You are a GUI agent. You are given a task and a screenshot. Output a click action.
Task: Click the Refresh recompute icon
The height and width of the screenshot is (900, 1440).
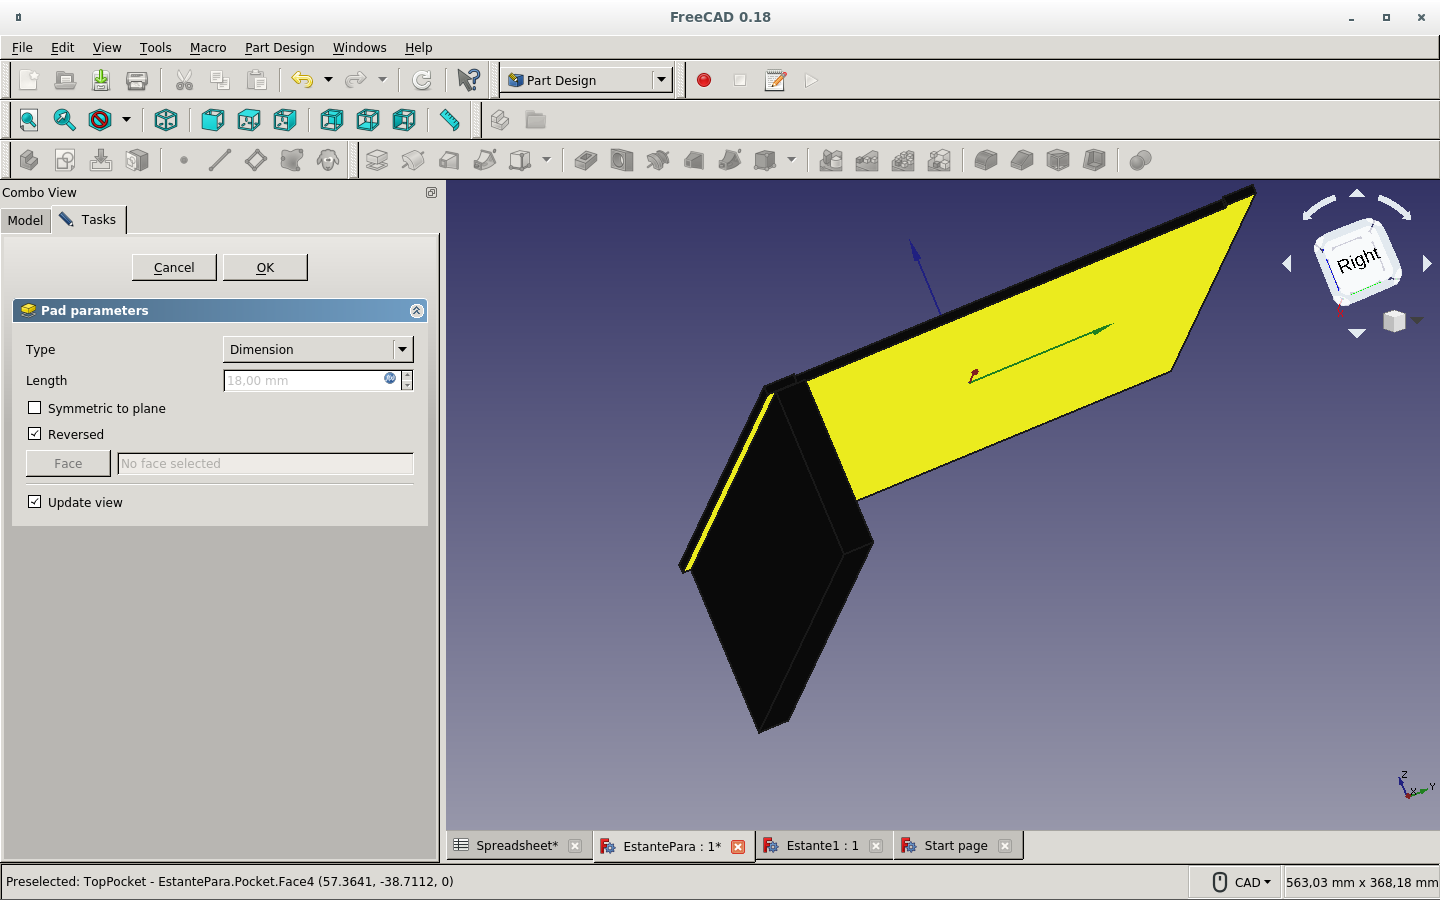coord(422,80)
